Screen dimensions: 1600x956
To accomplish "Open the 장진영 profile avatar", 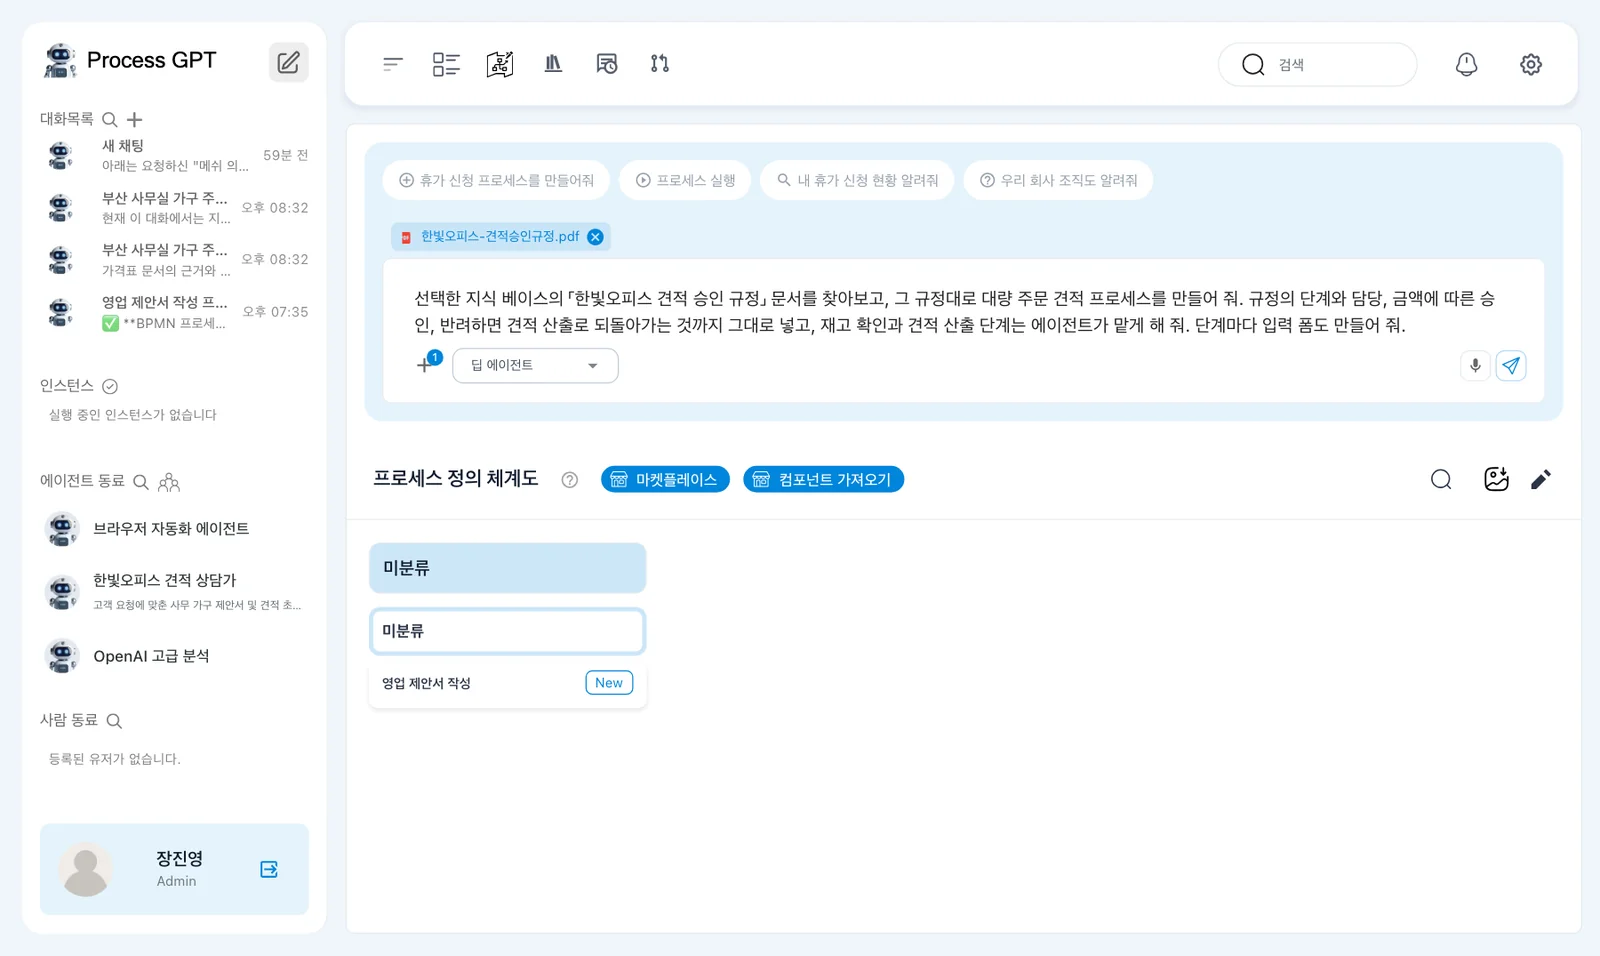I will [86, 869].
